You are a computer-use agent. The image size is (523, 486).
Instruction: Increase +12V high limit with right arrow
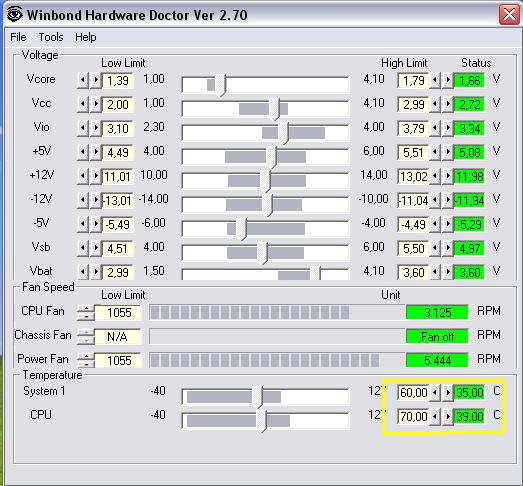click(x=448, y=176)
